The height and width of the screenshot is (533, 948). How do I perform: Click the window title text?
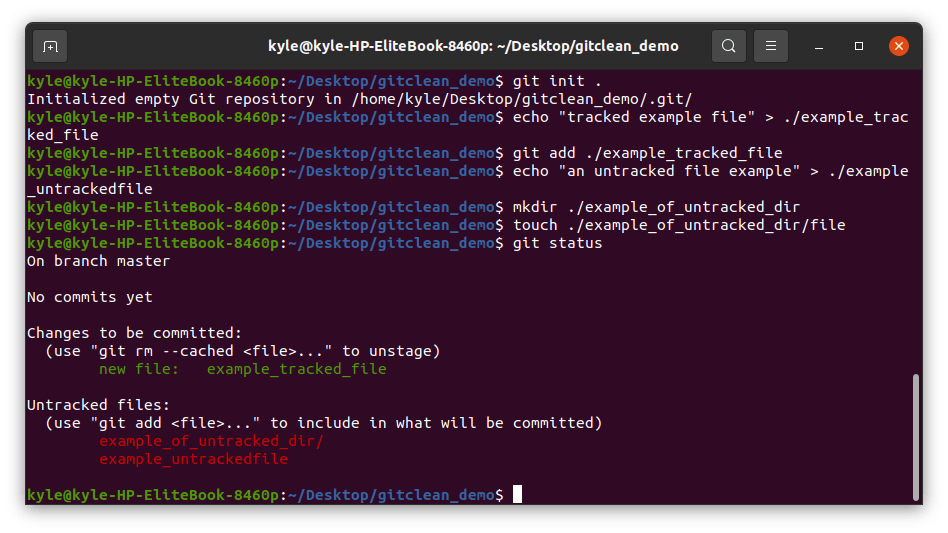pos(473,47)
